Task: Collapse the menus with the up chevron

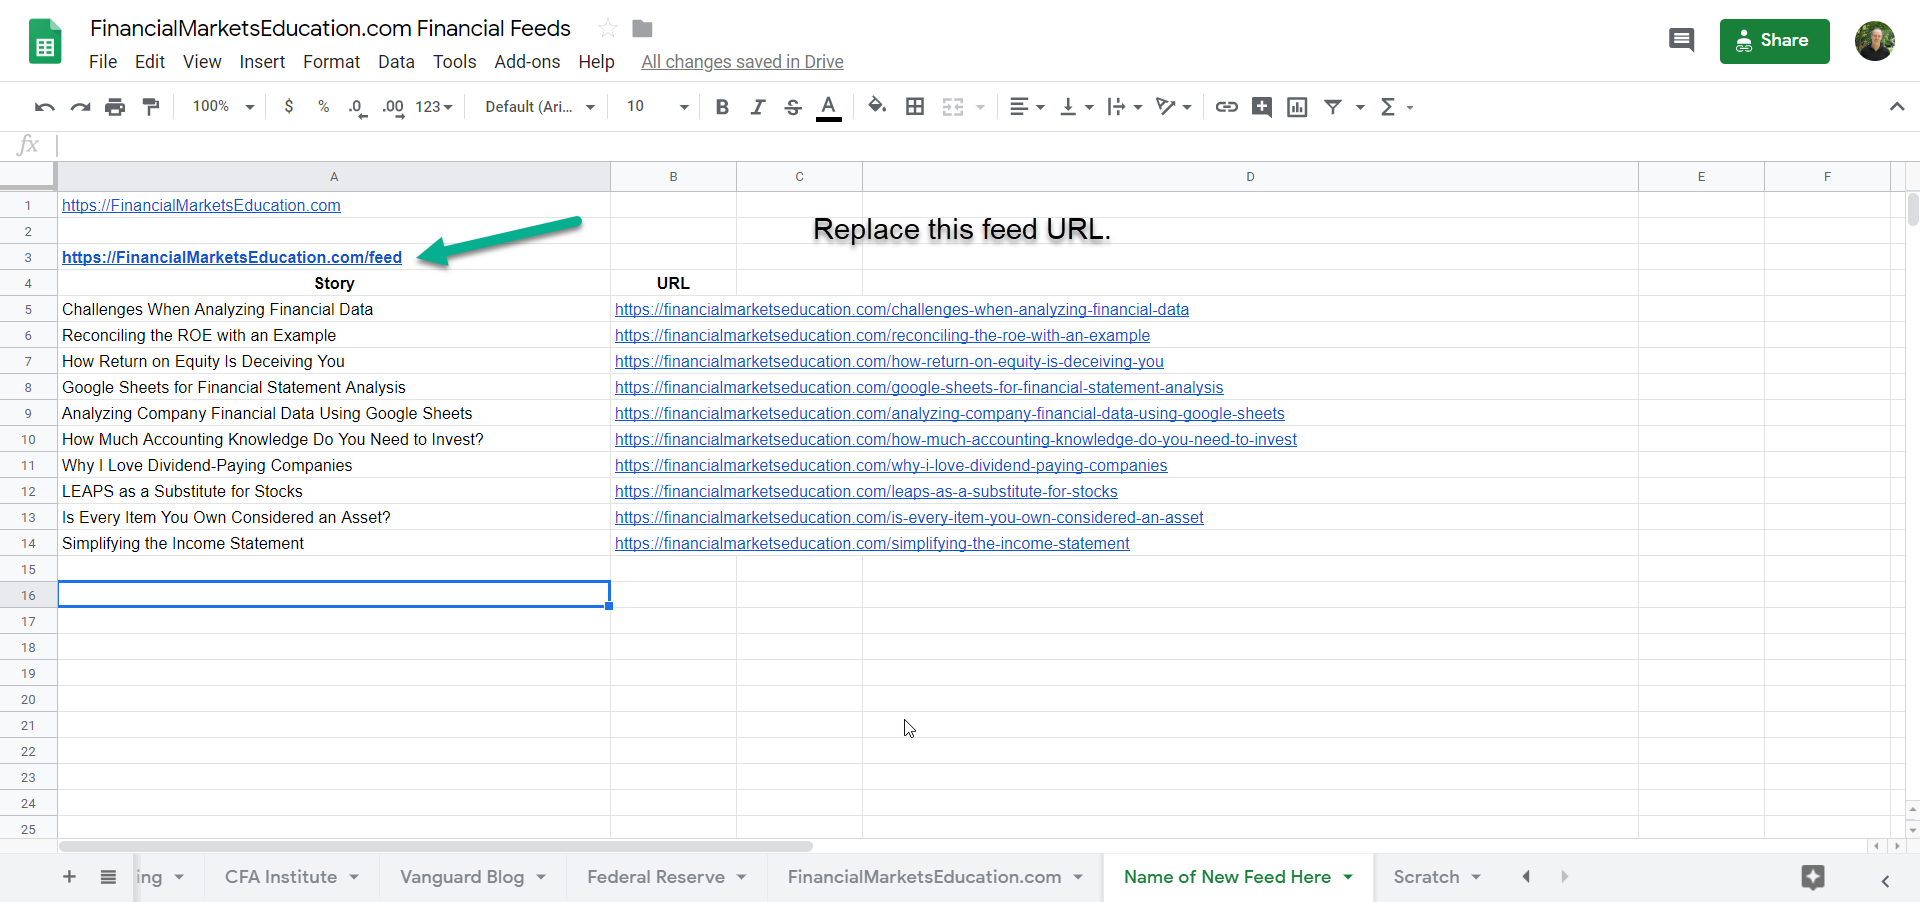Action: [x=1897, y=107]
